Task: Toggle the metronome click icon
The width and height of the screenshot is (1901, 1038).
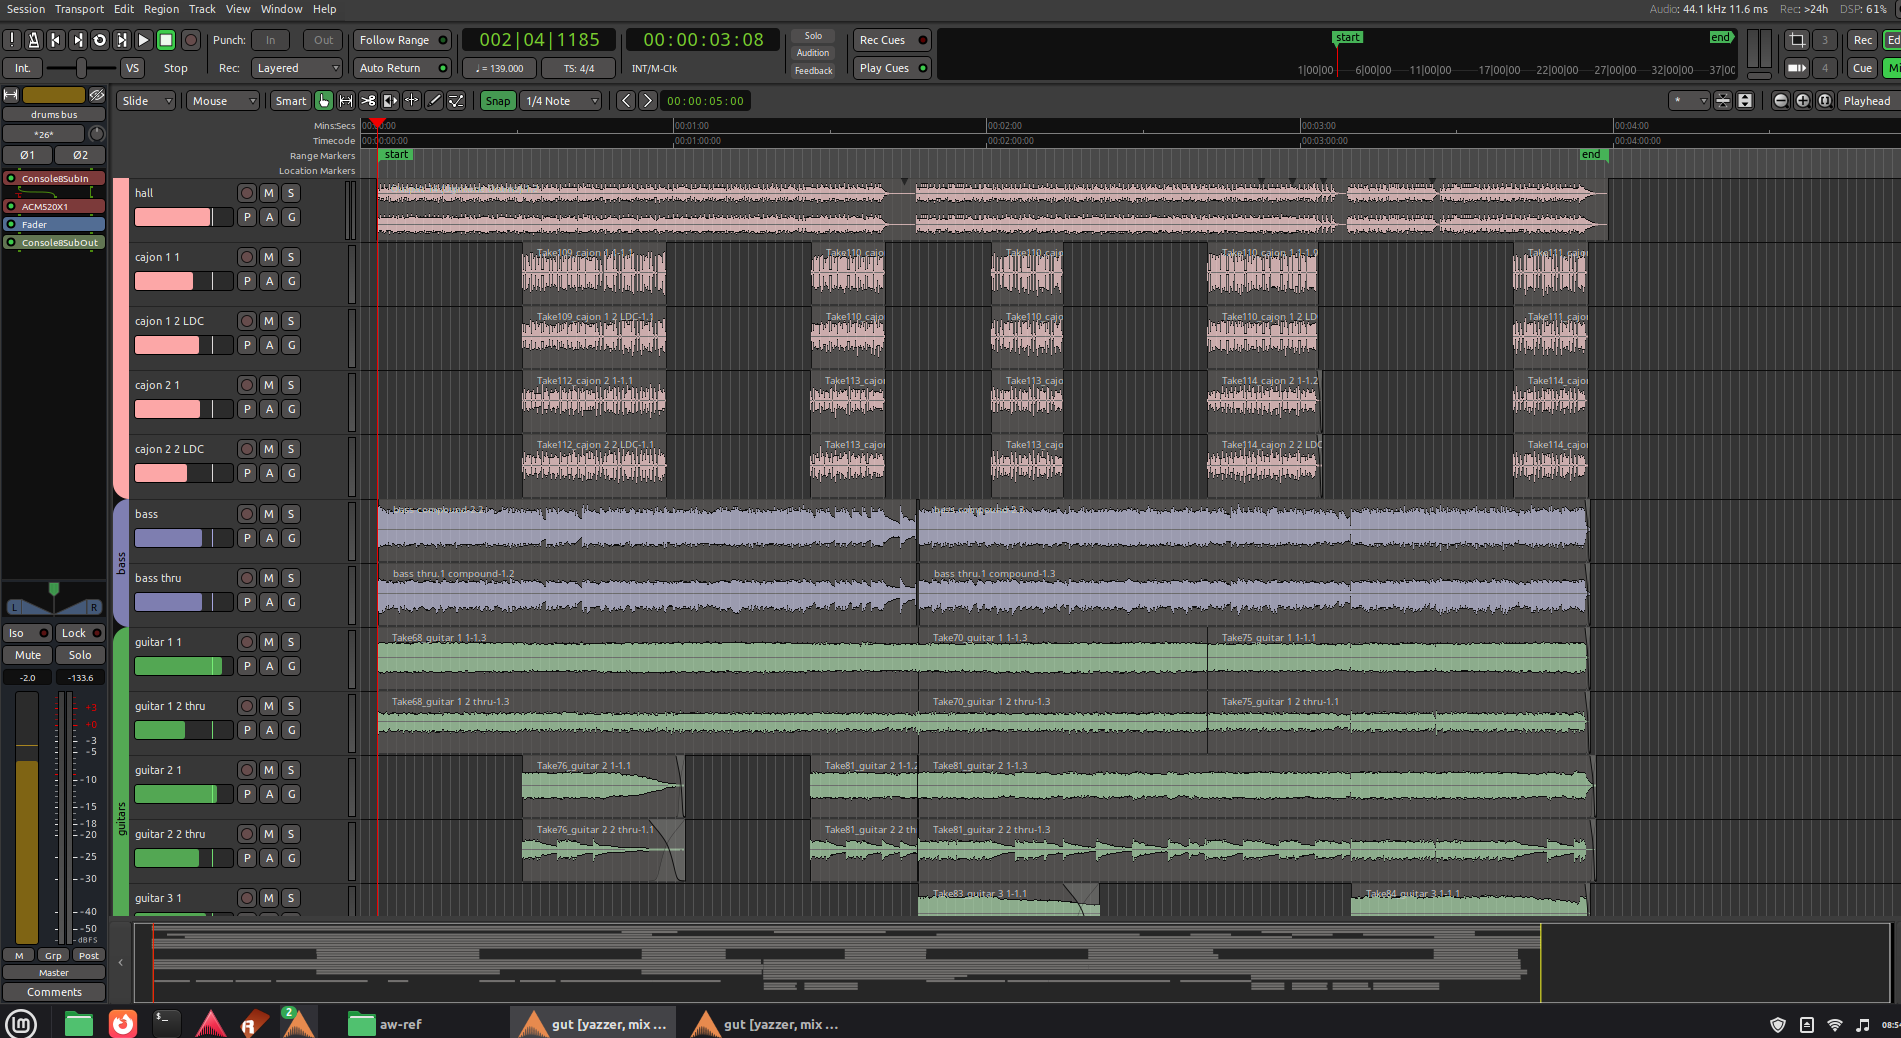Action: [x=33, y=40]
